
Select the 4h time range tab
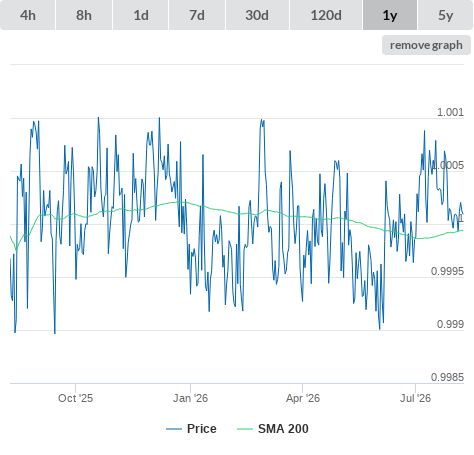(28, 15)
